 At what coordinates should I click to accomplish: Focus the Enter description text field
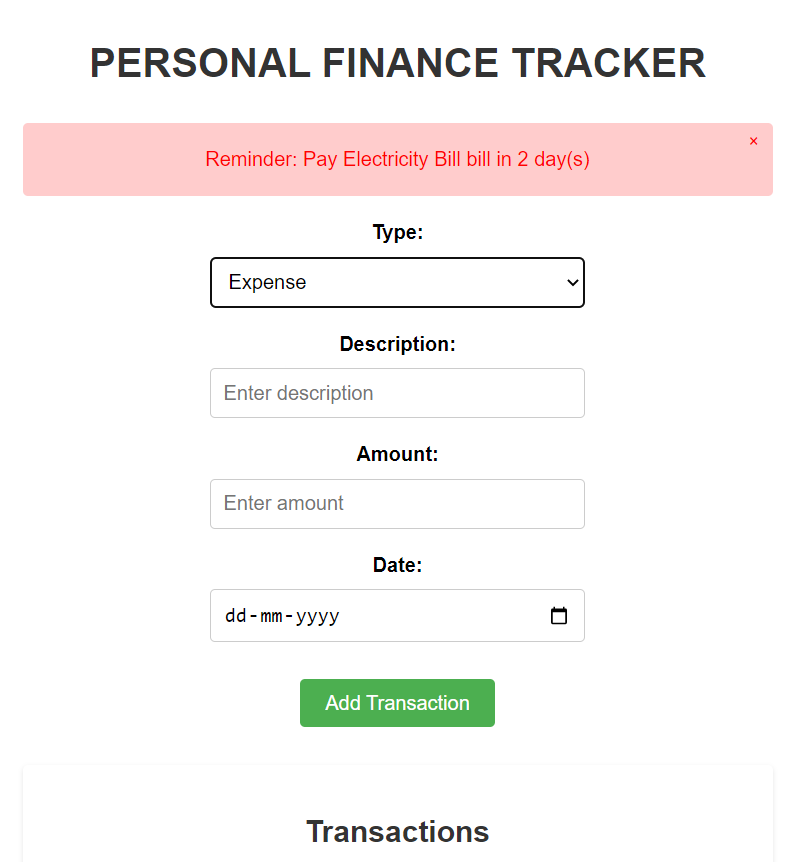[x=397, y=392]
